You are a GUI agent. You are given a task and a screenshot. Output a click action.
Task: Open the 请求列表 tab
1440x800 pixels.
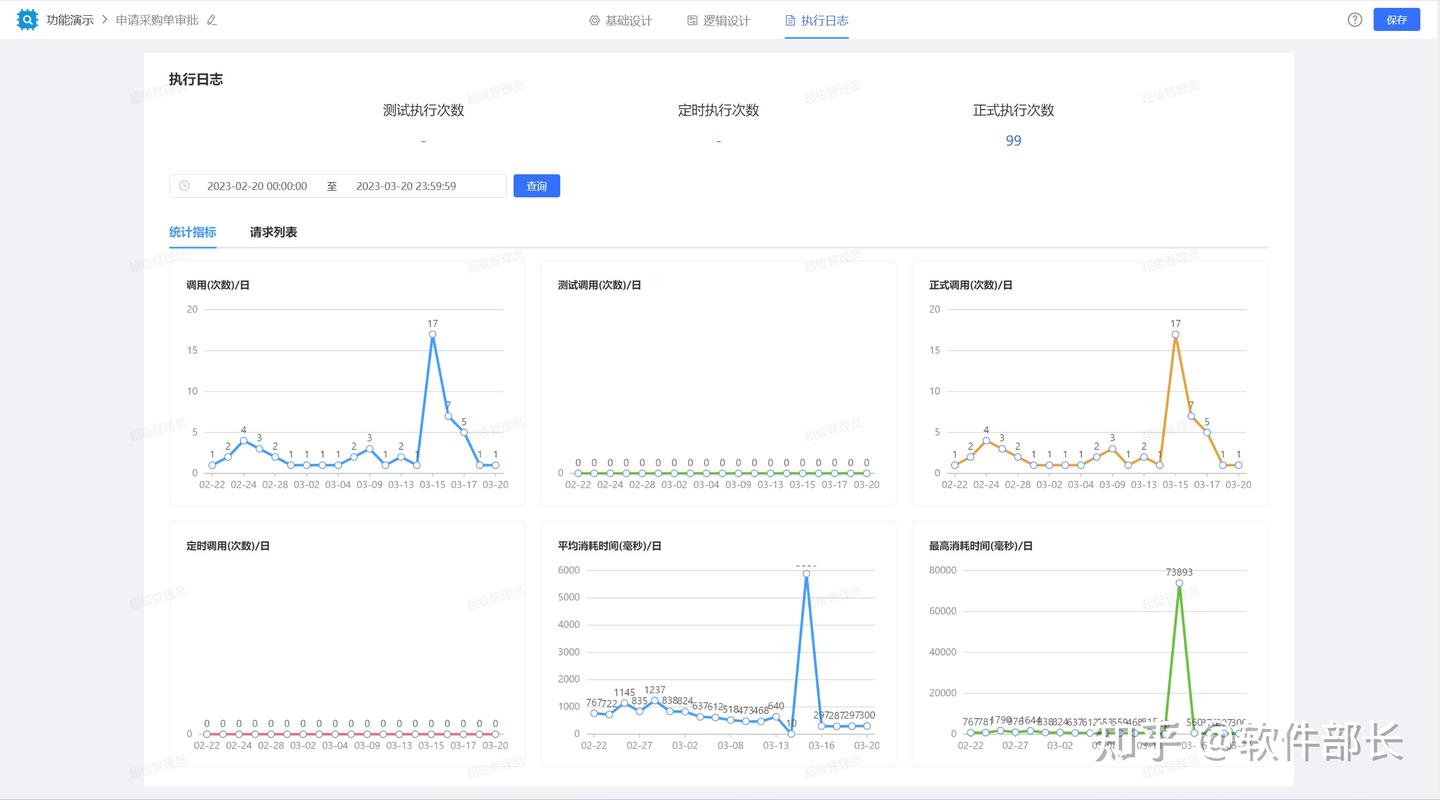tap(273, 232)
